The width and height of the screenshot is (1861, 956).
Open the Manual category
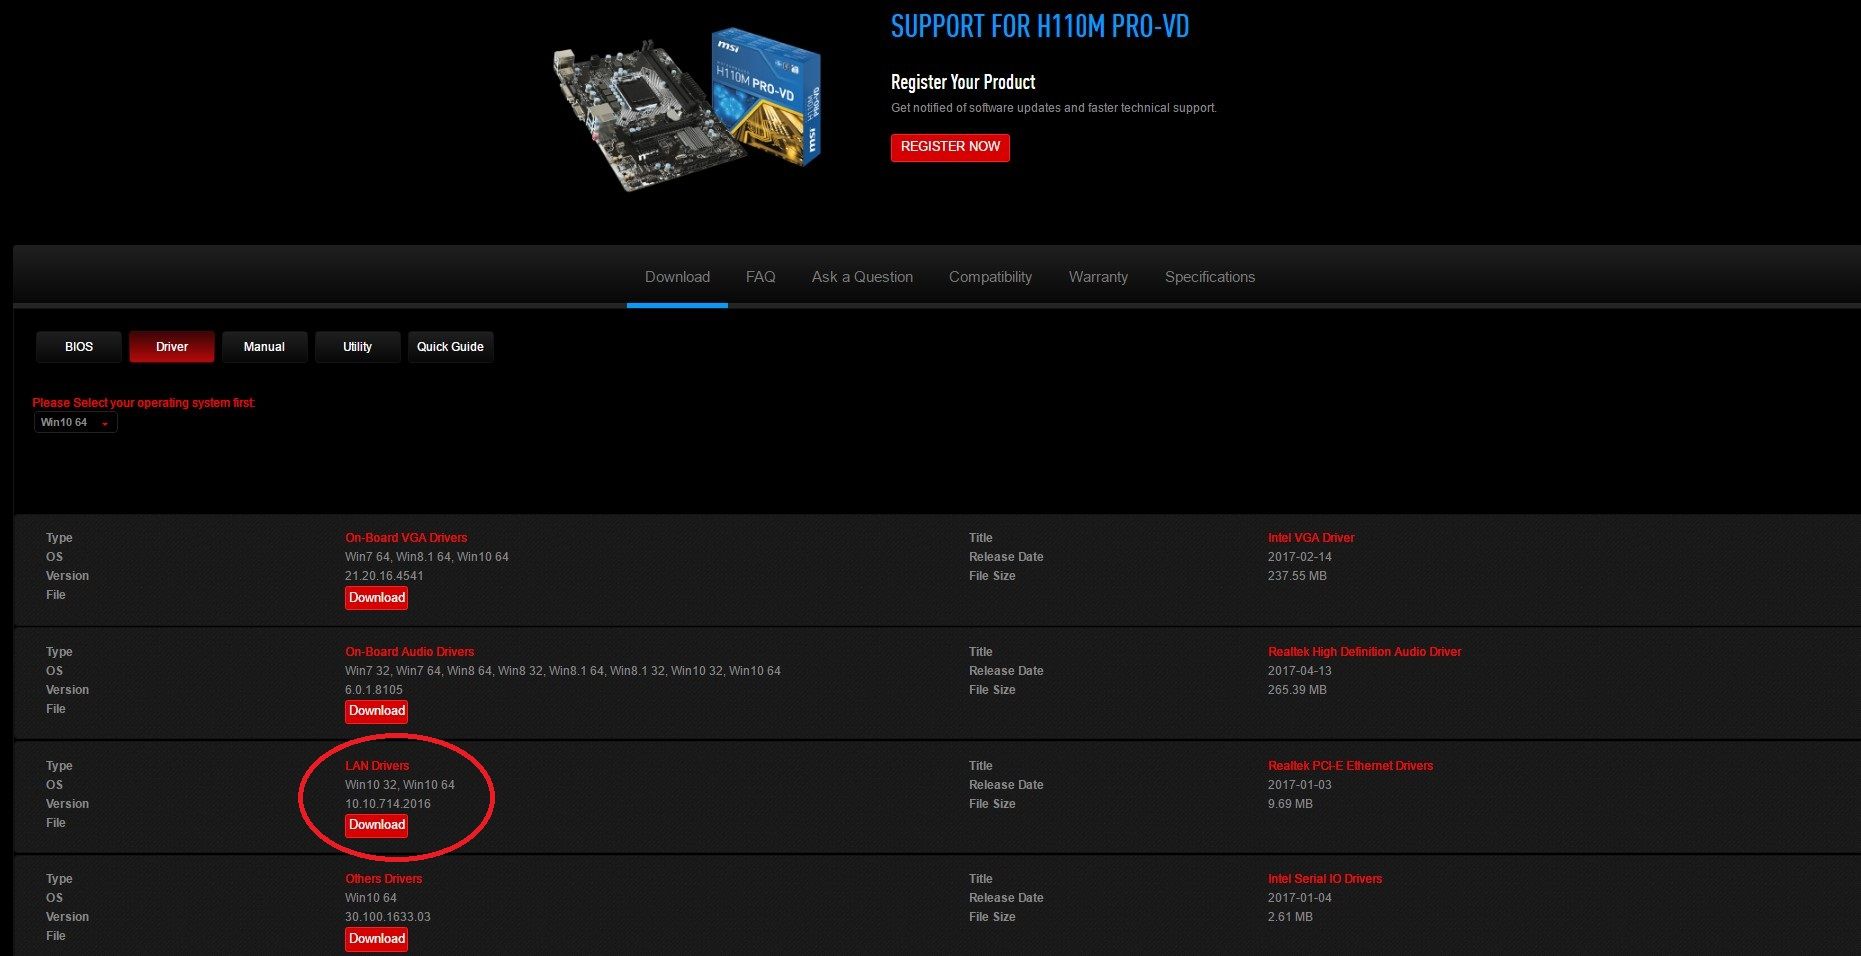click(264, 347)
